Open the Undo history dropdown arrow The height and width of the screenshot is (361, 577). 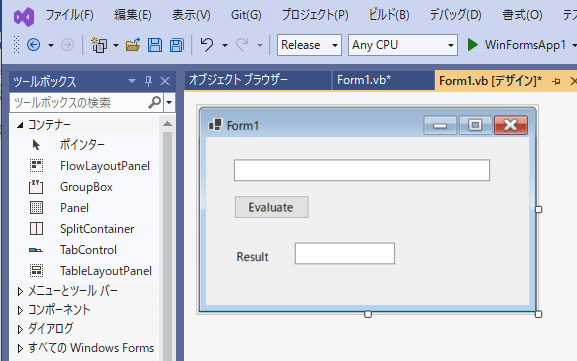click(225, 45)
